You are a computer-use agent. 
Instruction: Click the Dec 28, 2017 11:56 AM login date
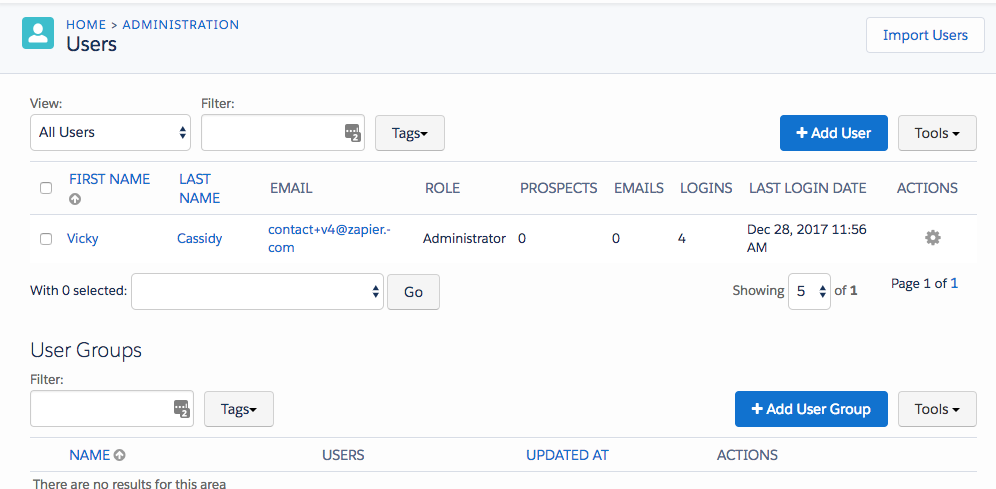coord(807,238)
